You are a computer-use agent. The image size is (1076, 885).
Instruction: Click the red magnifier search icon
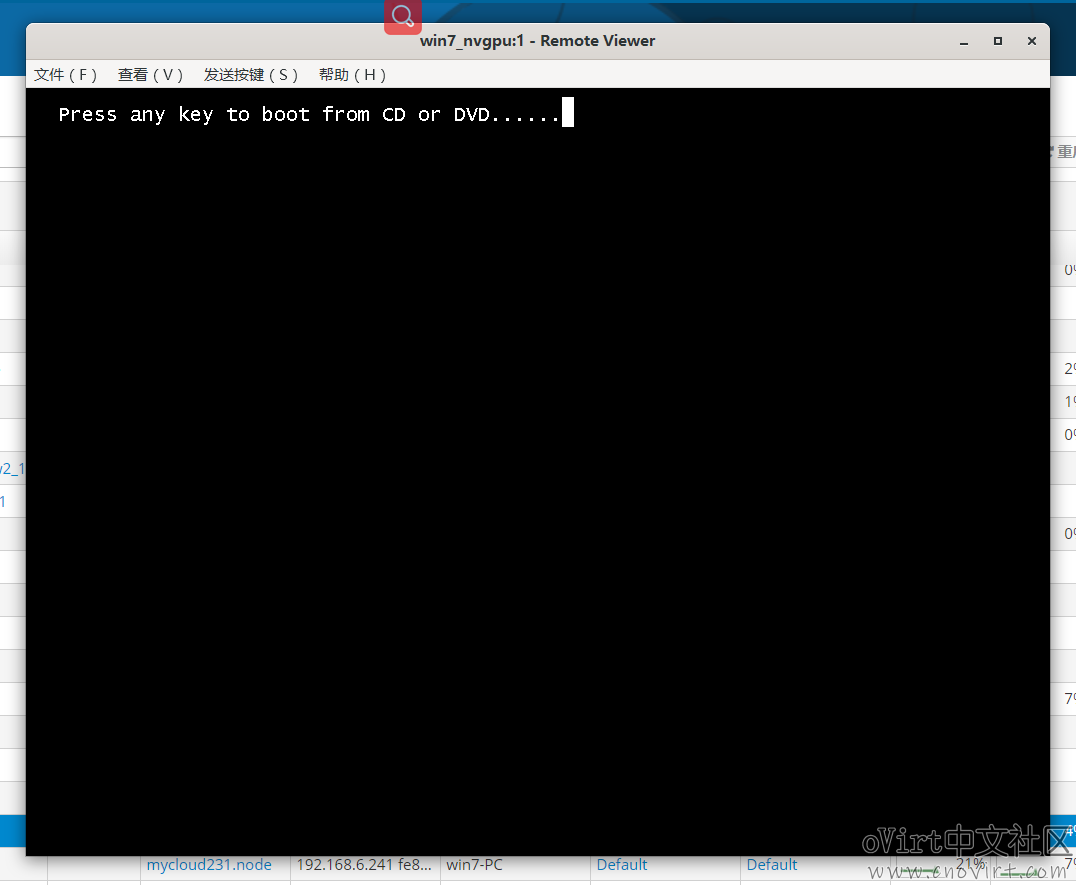pyautogui.click(x=403, y=16)
